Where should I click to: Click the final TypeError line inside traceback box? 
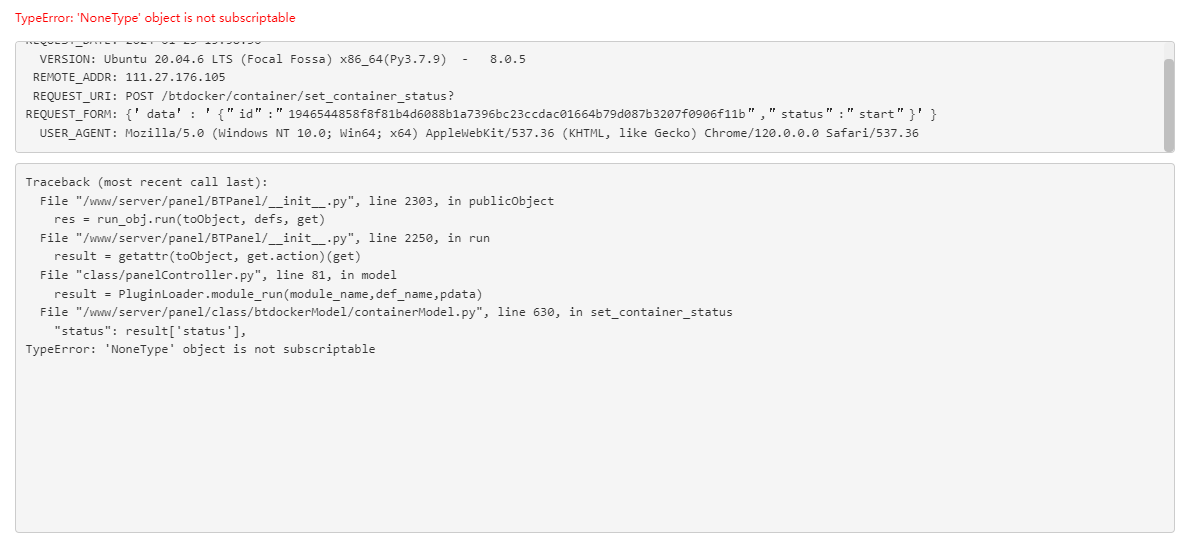click(x=201, y=349)
